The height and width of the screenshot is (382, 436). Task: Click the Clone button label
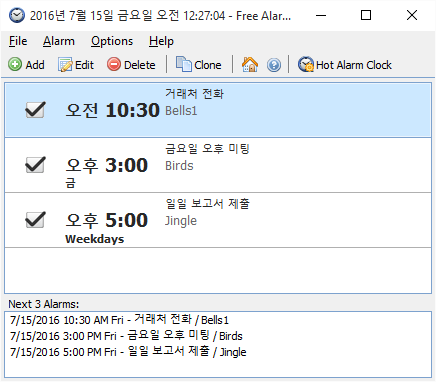tap(208, 65)
